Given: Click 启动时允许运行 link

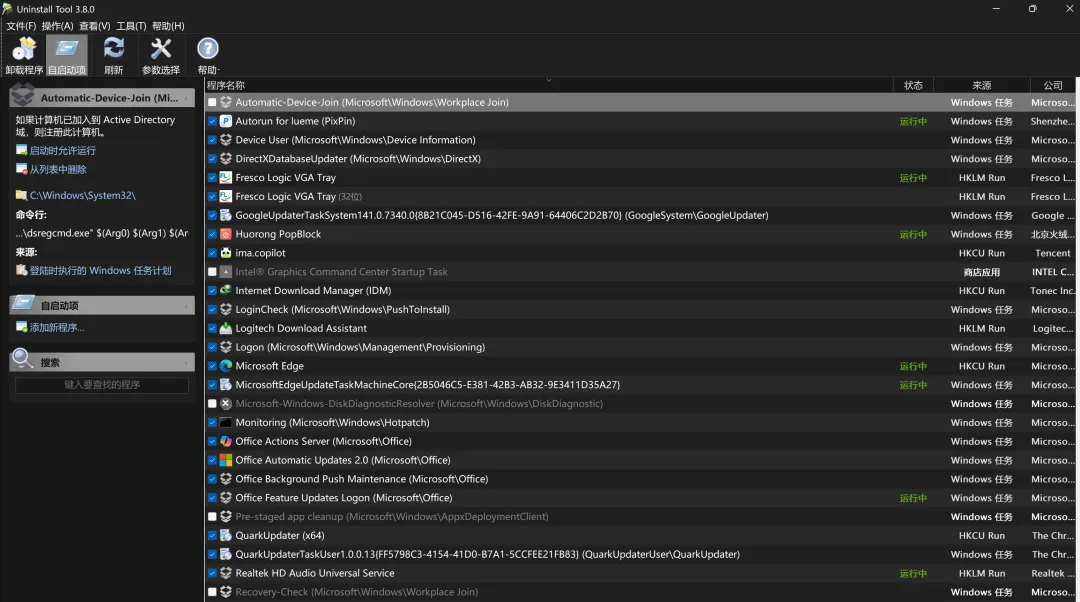Looking at the screenshot, I should click(63, 150).
